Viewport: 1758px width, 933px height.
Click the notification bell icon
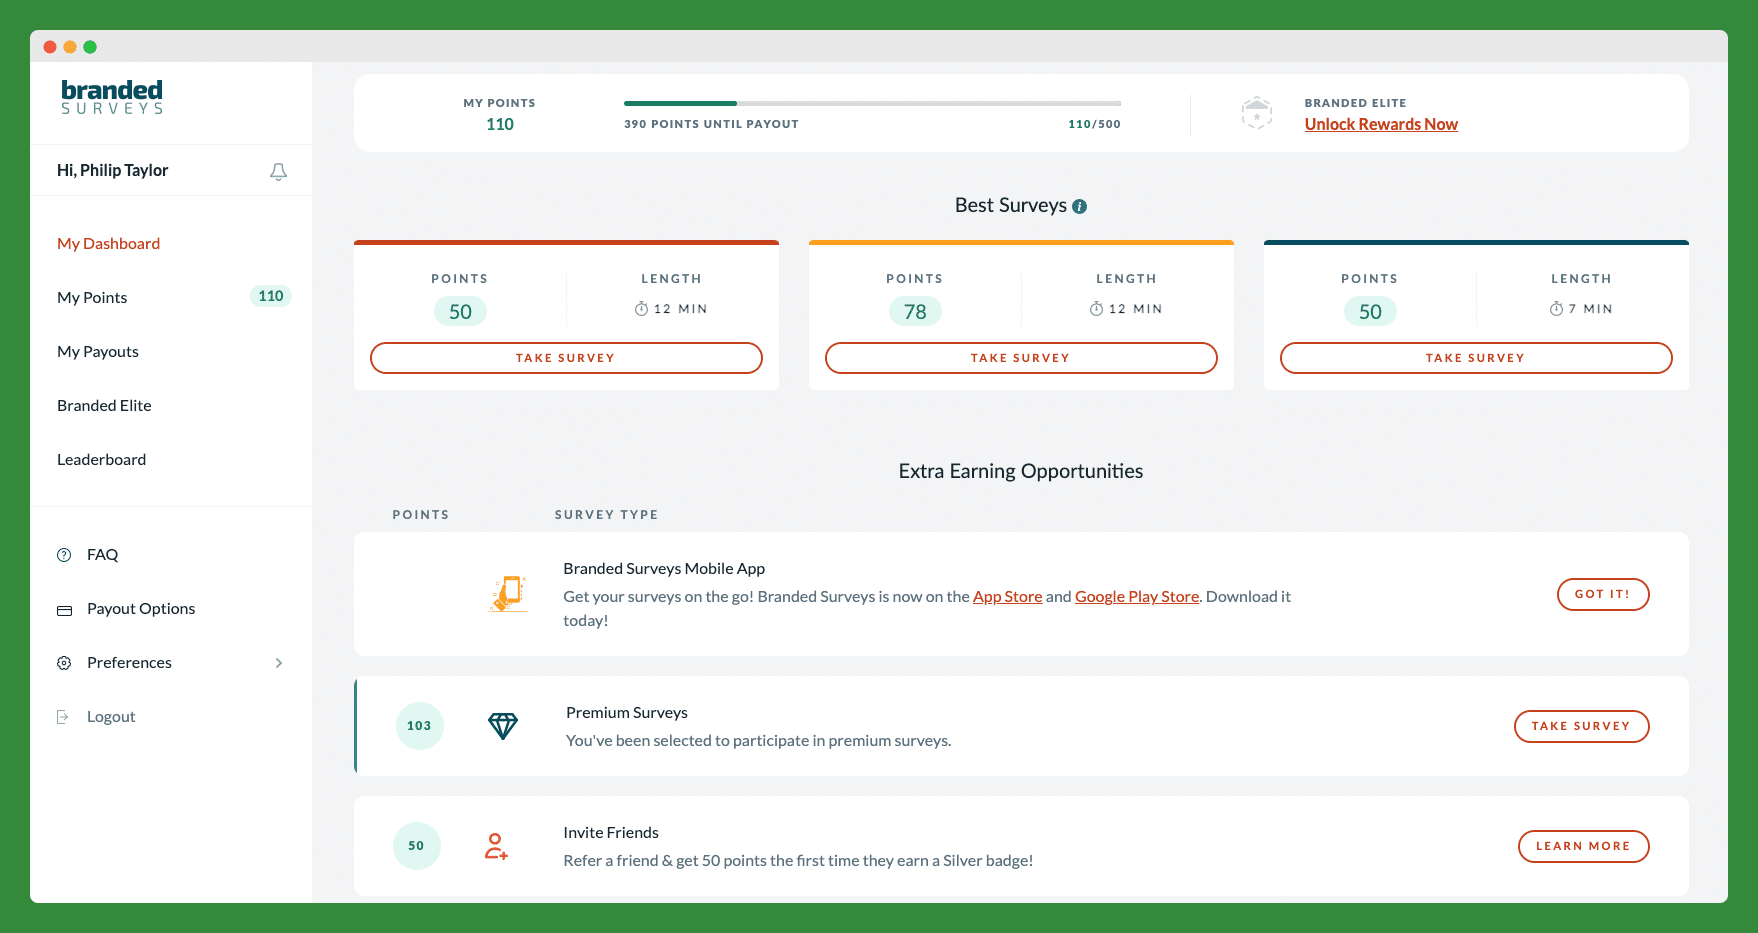coord(278,172)
